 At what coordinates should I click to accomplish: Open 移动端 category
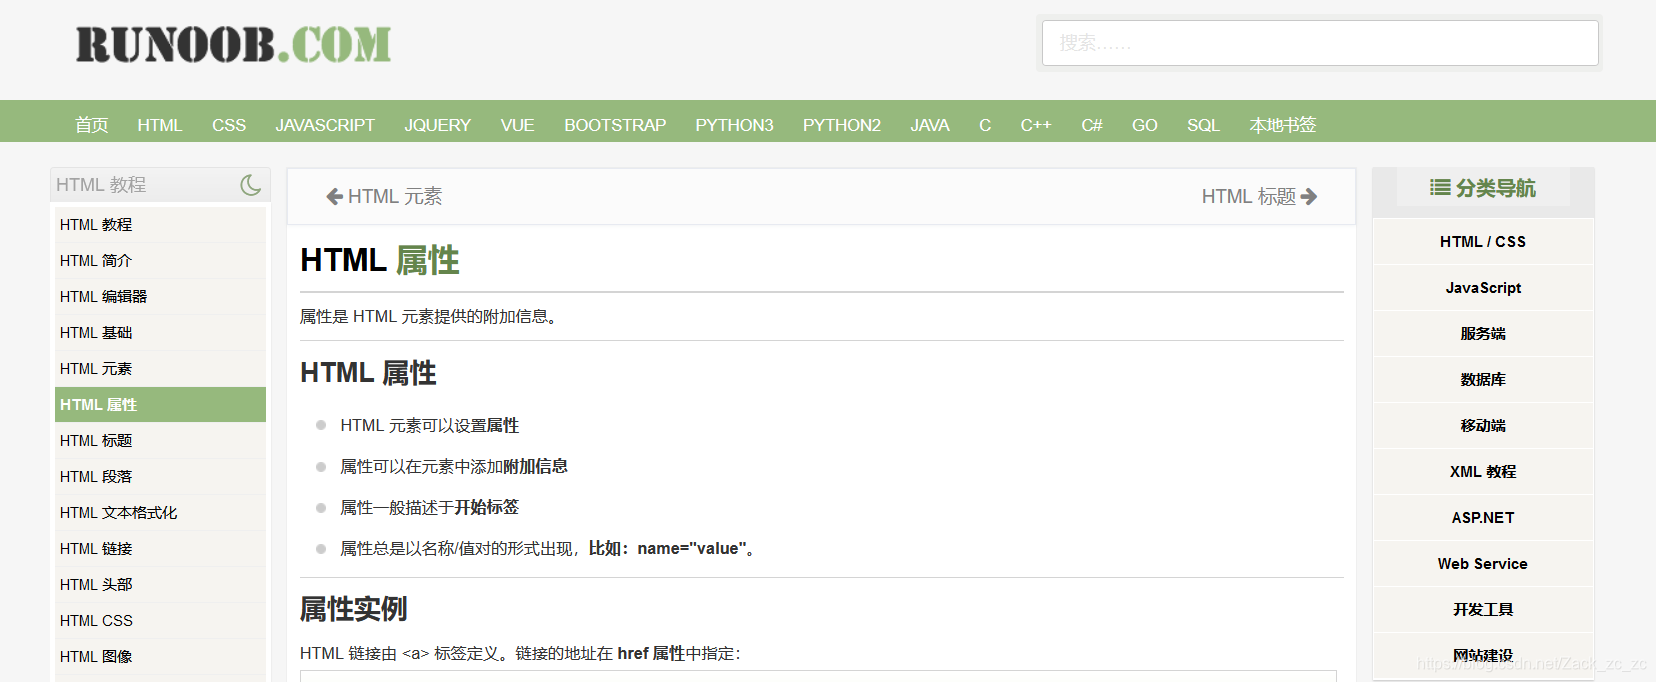(x=1483, y=426)
